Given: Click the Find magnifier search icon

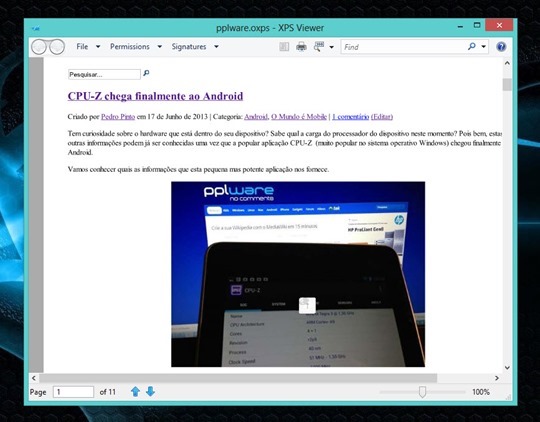Looking at the screenshot, I should (472, 46).
